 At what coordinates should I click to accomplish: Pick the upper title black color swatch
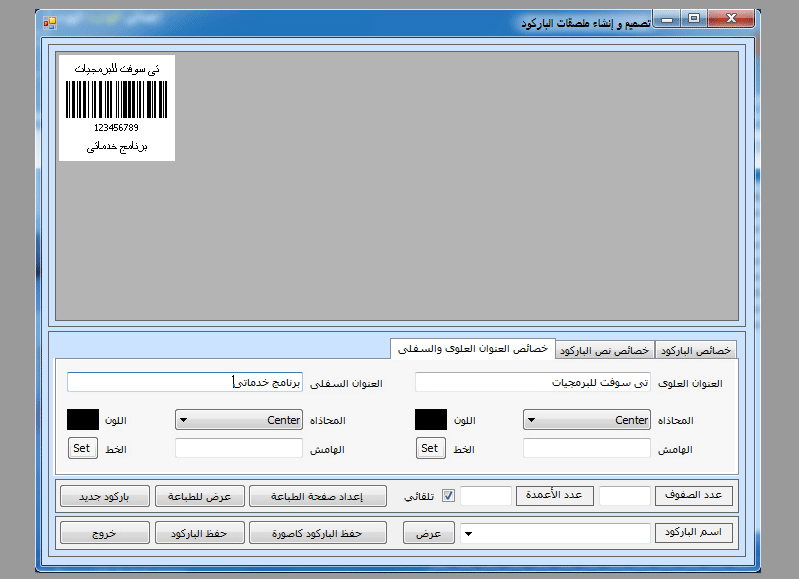coord(431,419)
